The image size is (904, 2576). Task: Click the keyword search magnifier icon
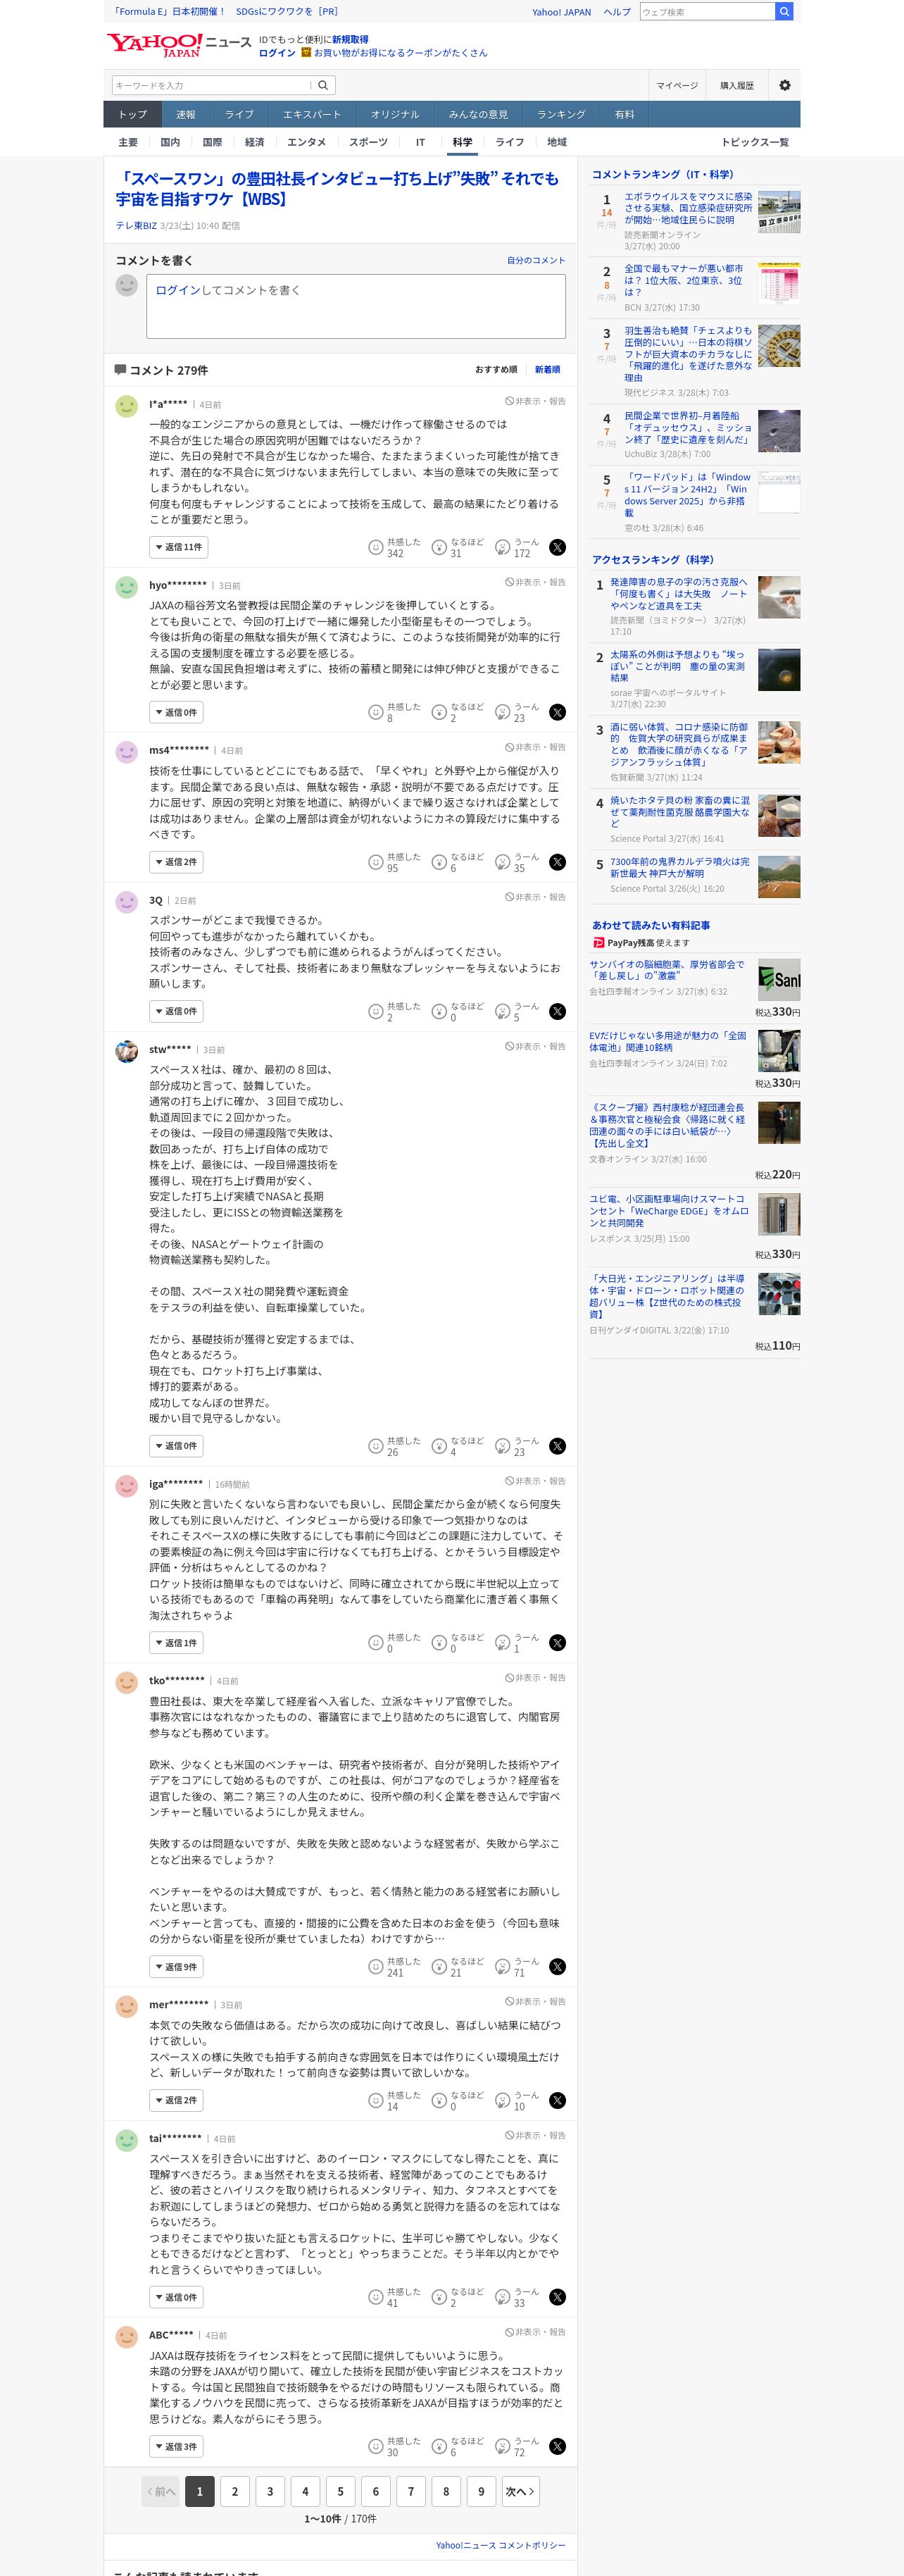pyautogui.click(x=323, y=85)
